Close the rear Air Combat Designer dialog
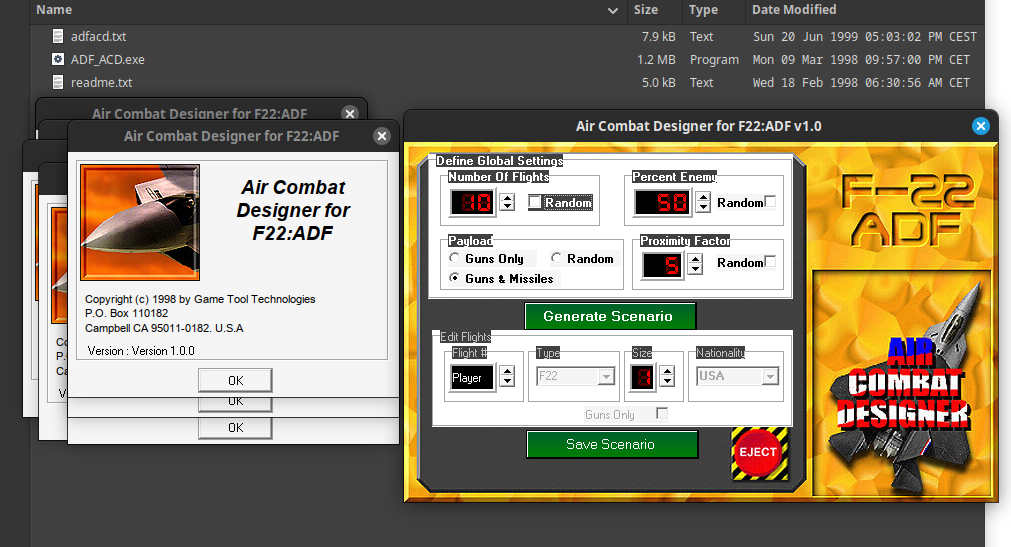 pyautogui.click(x=349, y=114)
